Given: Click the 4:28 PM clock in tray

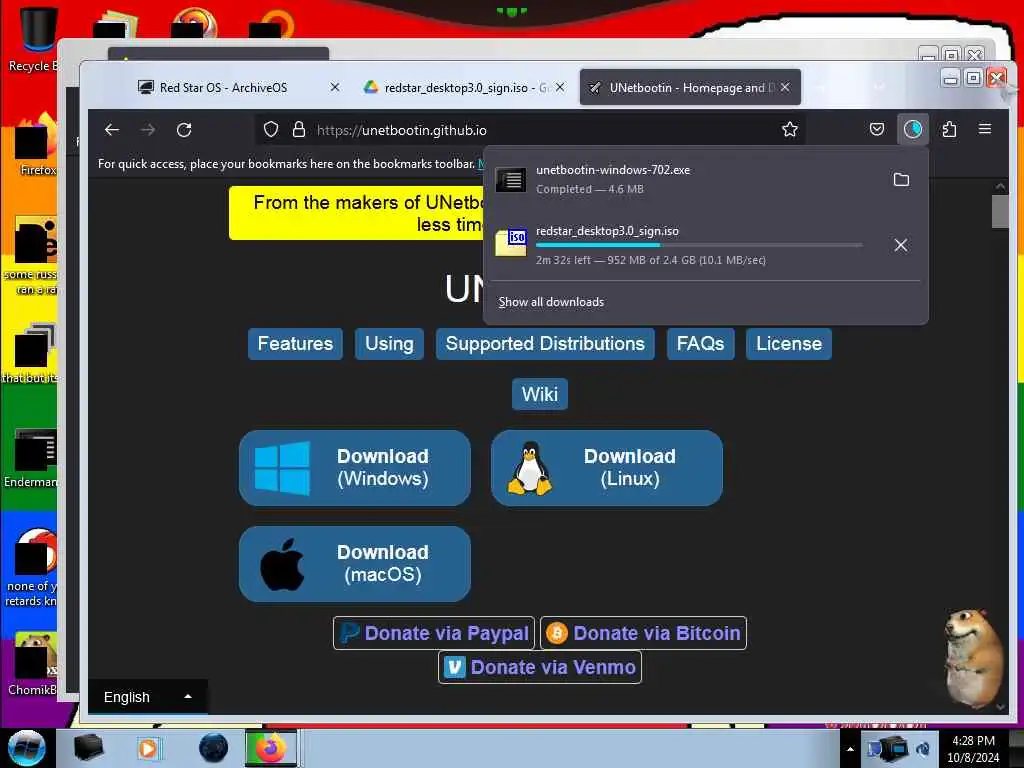Looking at the screenshot, I should point(973,749).
